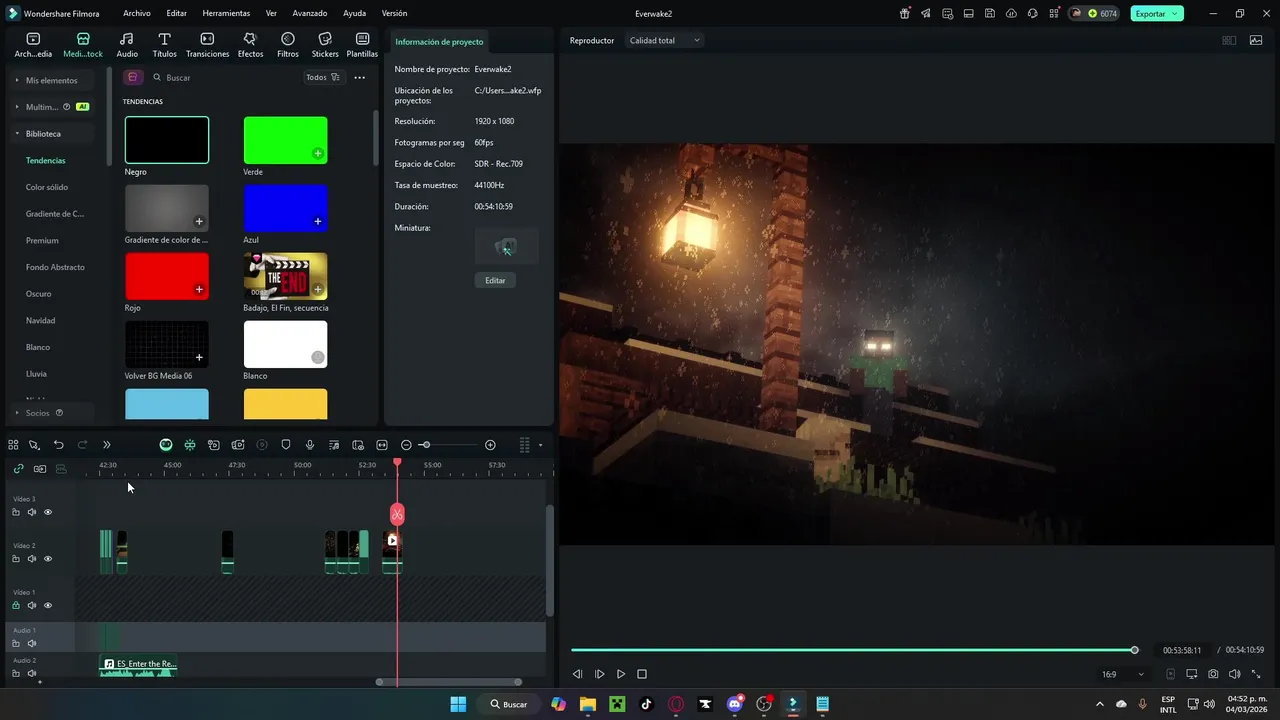Open snapshot gallery image icon above preview
Image resolution: width=1280 pixels, height=720 pixels.
(x=1256, y=41)
